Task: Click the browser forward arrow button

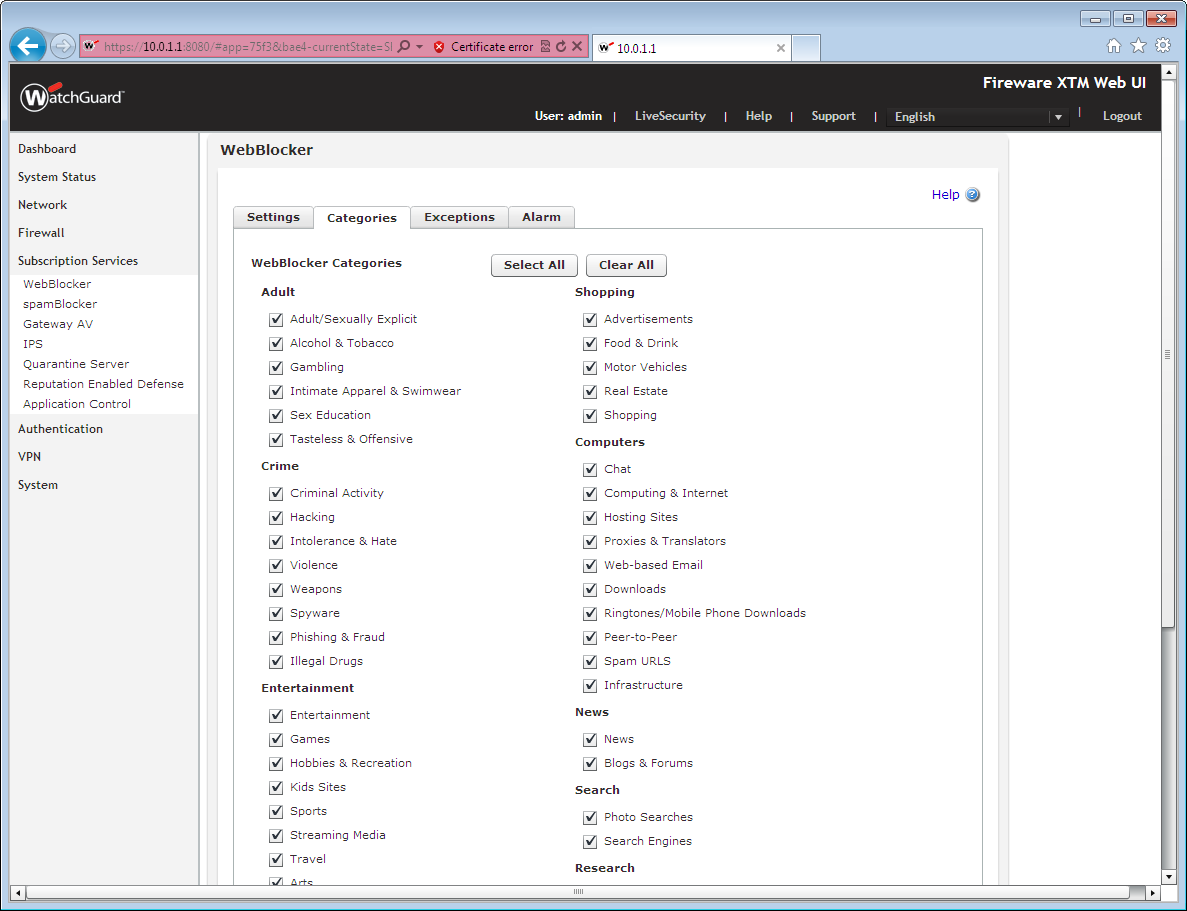Action: 63,46
